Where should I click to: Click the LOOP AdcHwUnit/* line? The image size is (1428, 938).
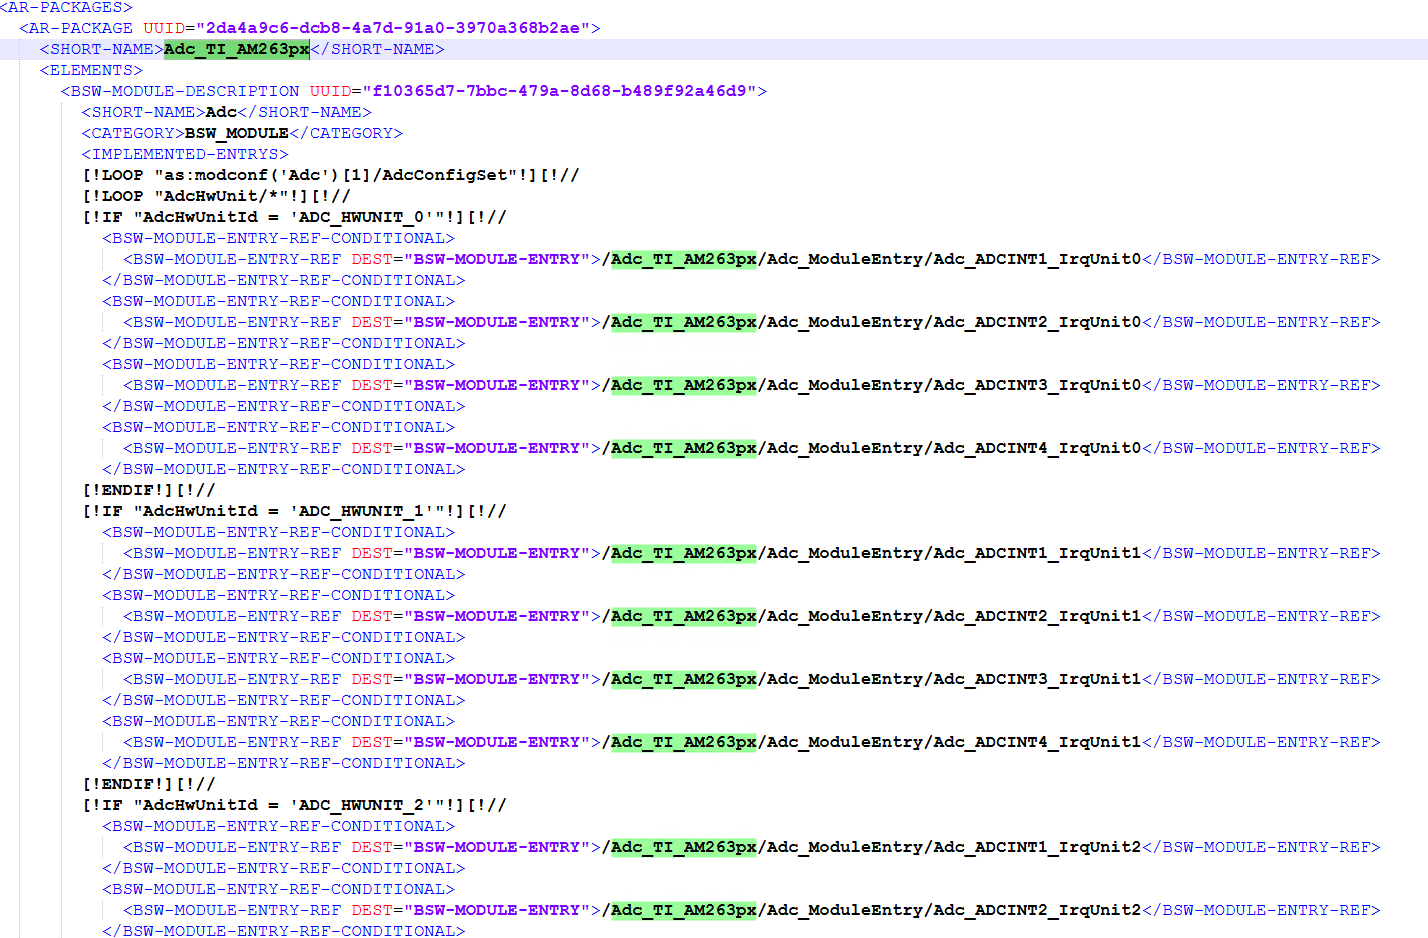[216, 196]
